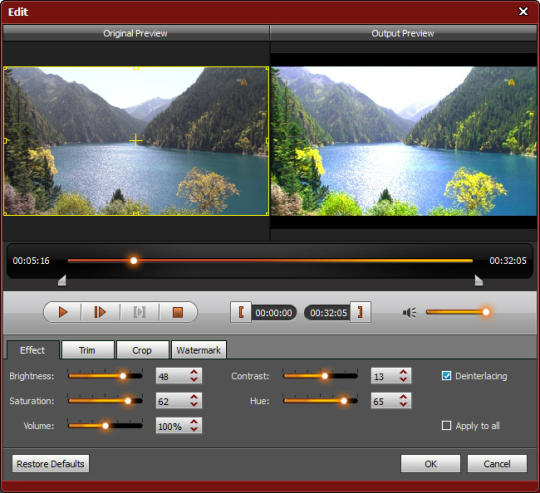540x493 pixels.
Task: Click the play-selection bracket button
Action: click(x=139, y=312)
